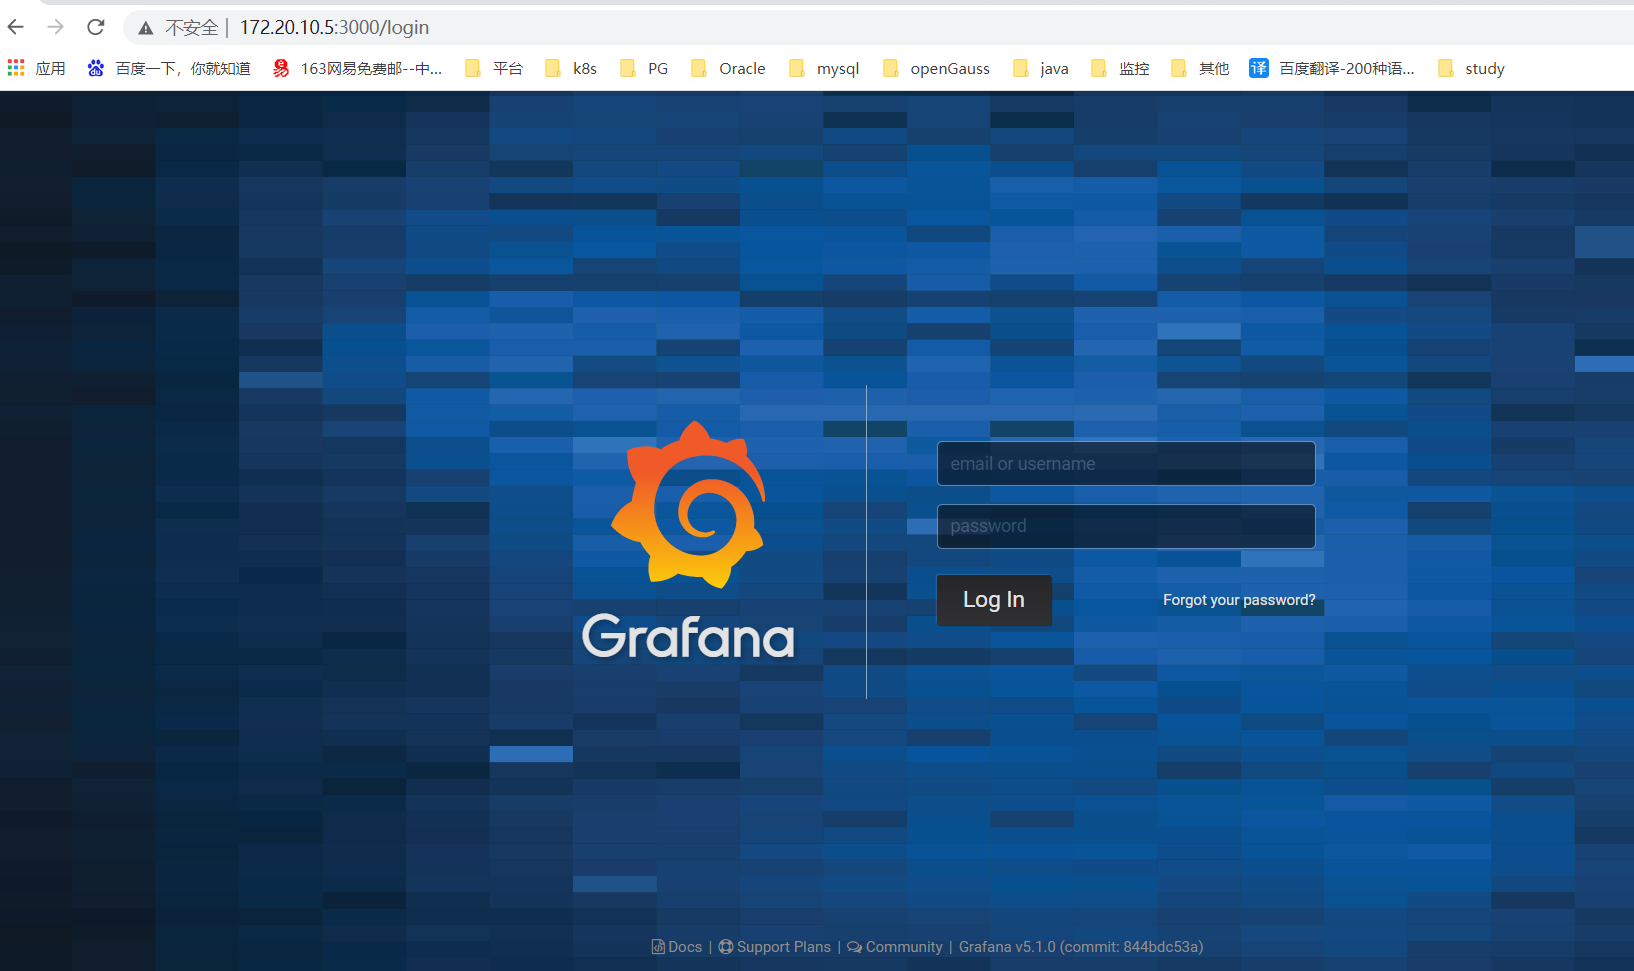The width and height of the screenshot is (1634, 971).
Task: Open the mysql bookmark folder
Action: point(824,68)
